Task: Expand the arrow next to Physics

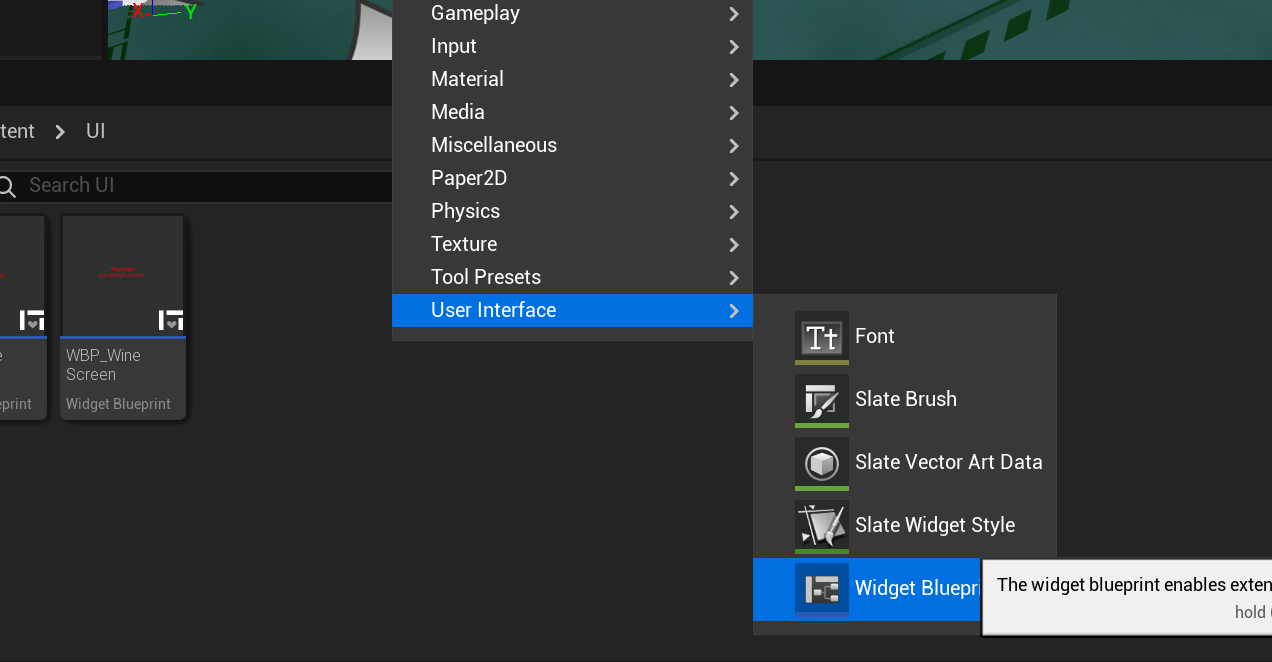Action: (734, 212)
